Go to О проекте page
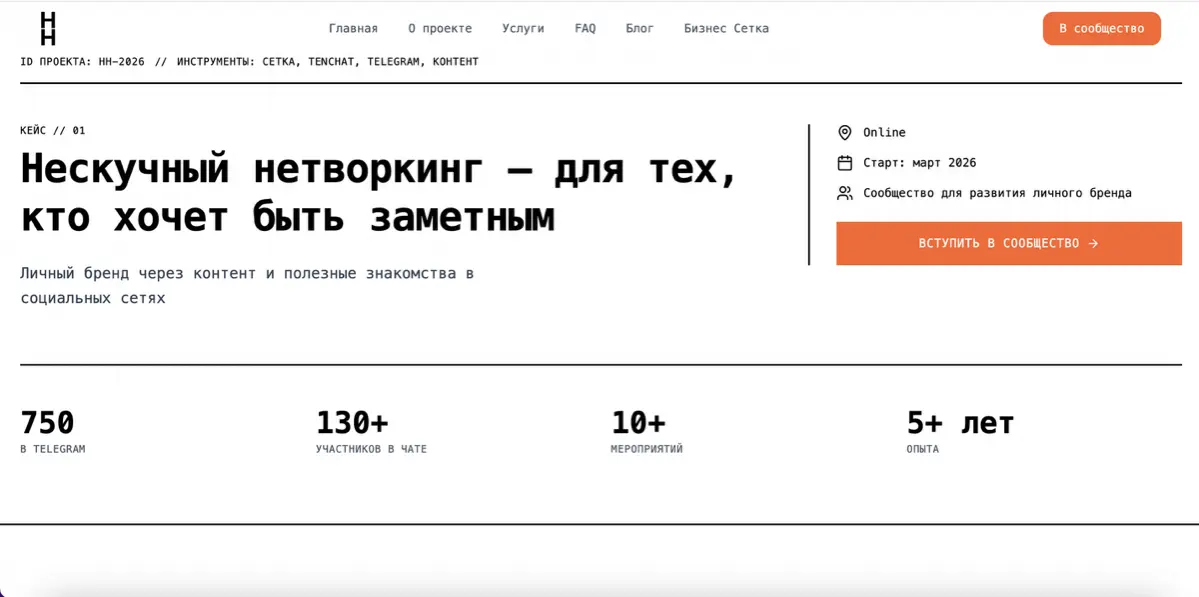Screen dimensions: 1199x597 tap(440, 28)
